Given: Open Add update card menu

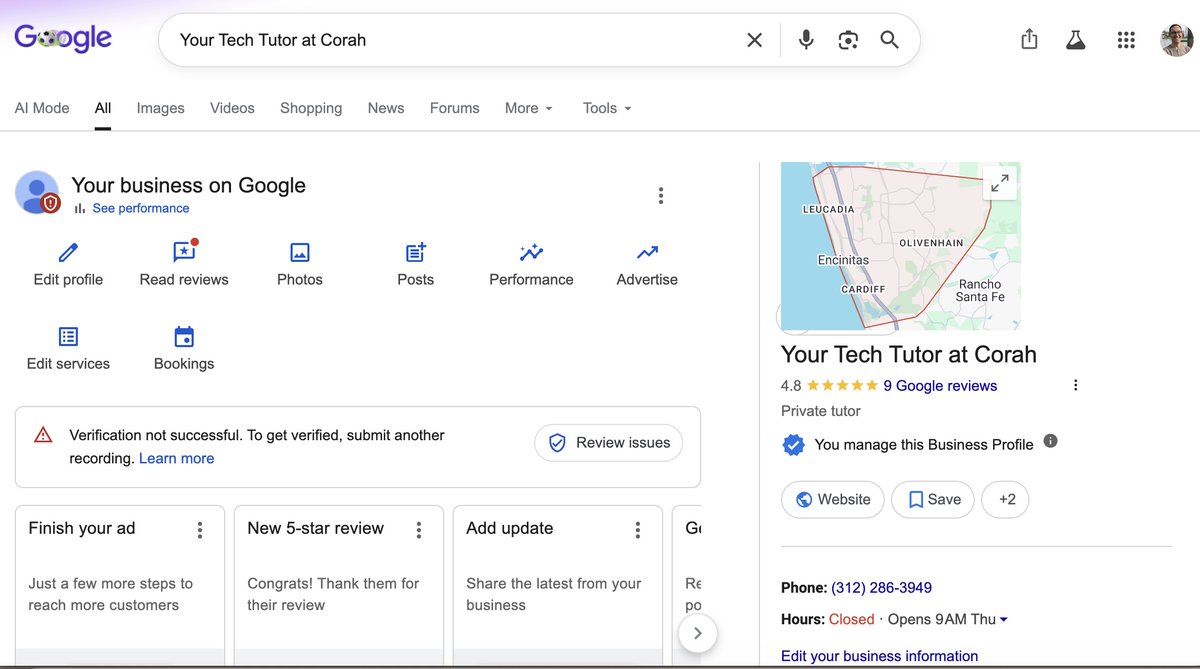Looking at the screenshot, I should tap(638, 530).
